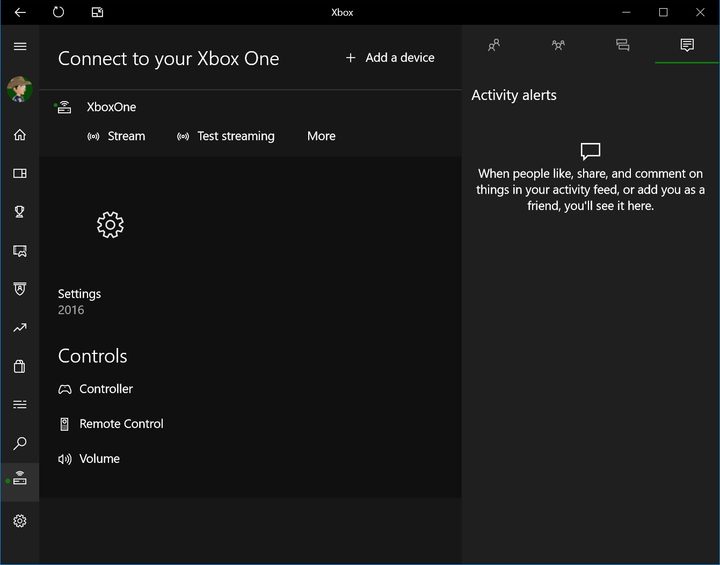
Task: Open Volume under Controls
Action: (x=89, y=459)
